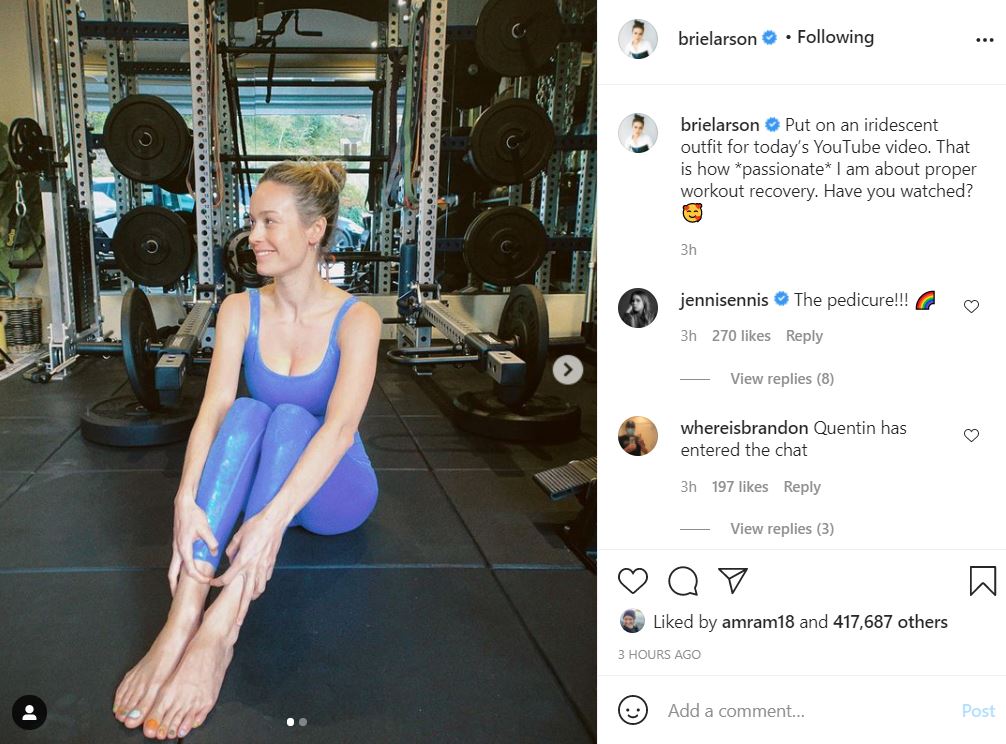Like whereisbrandon's comment heart
The width and height of the screenshot is (1006, 744).
click(x=971, y=435)
